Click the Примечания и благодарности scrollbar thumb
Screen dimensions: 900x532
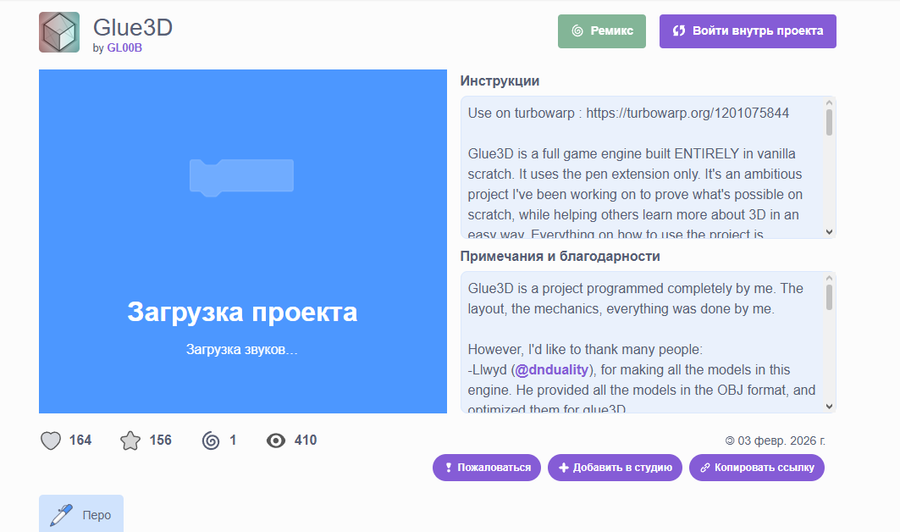829,297
